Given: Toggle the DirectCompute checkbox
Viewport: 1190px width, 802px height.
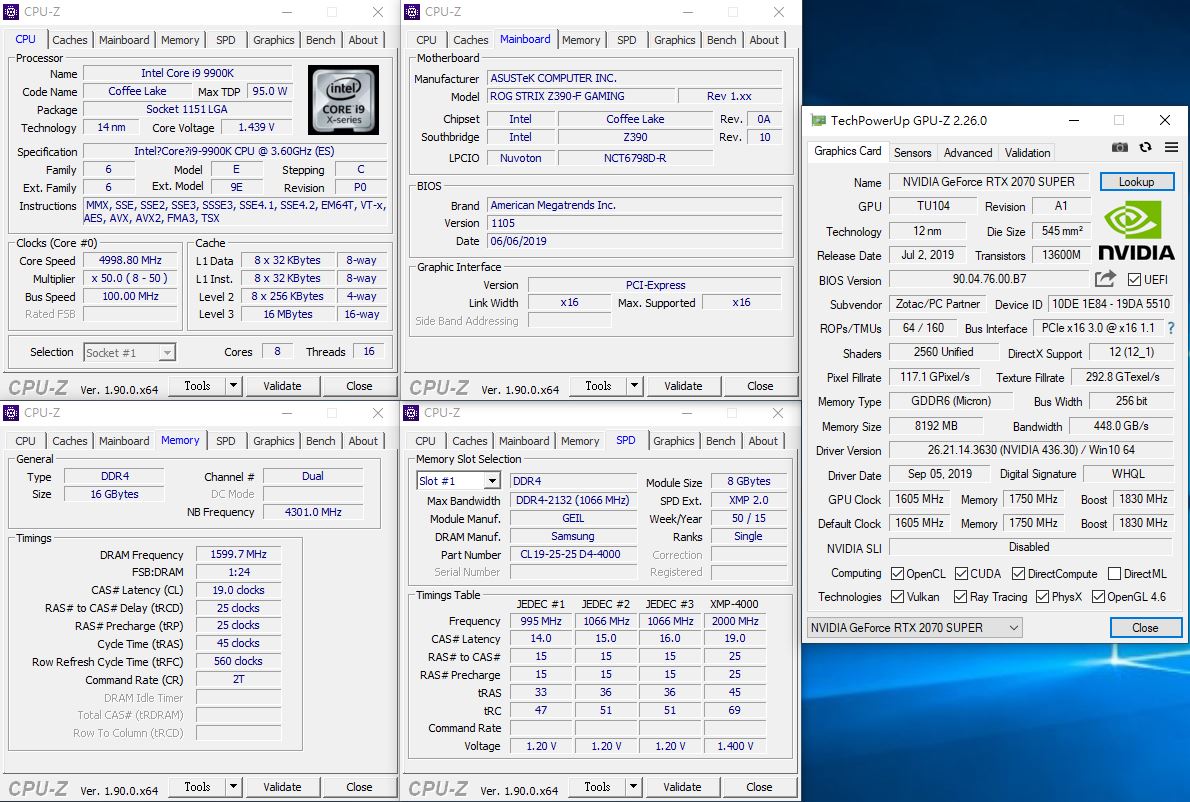Looking at the screenshot, I should [x=1018, y=574].
